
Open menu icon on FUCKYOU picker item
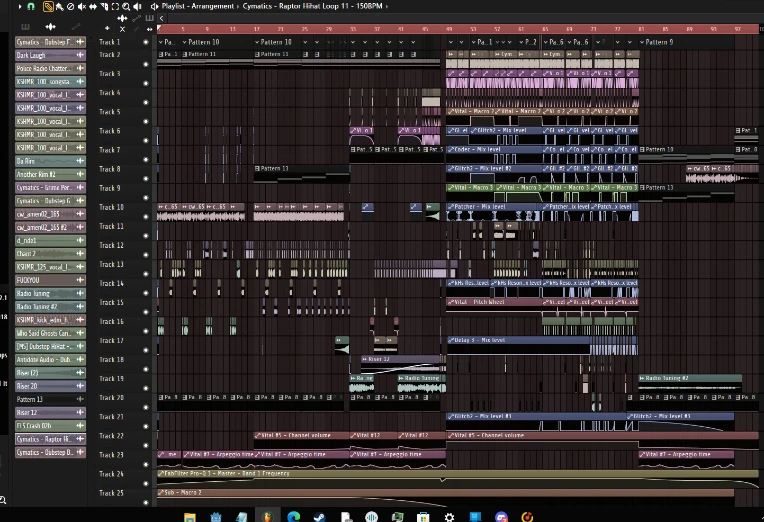(80, 280)
